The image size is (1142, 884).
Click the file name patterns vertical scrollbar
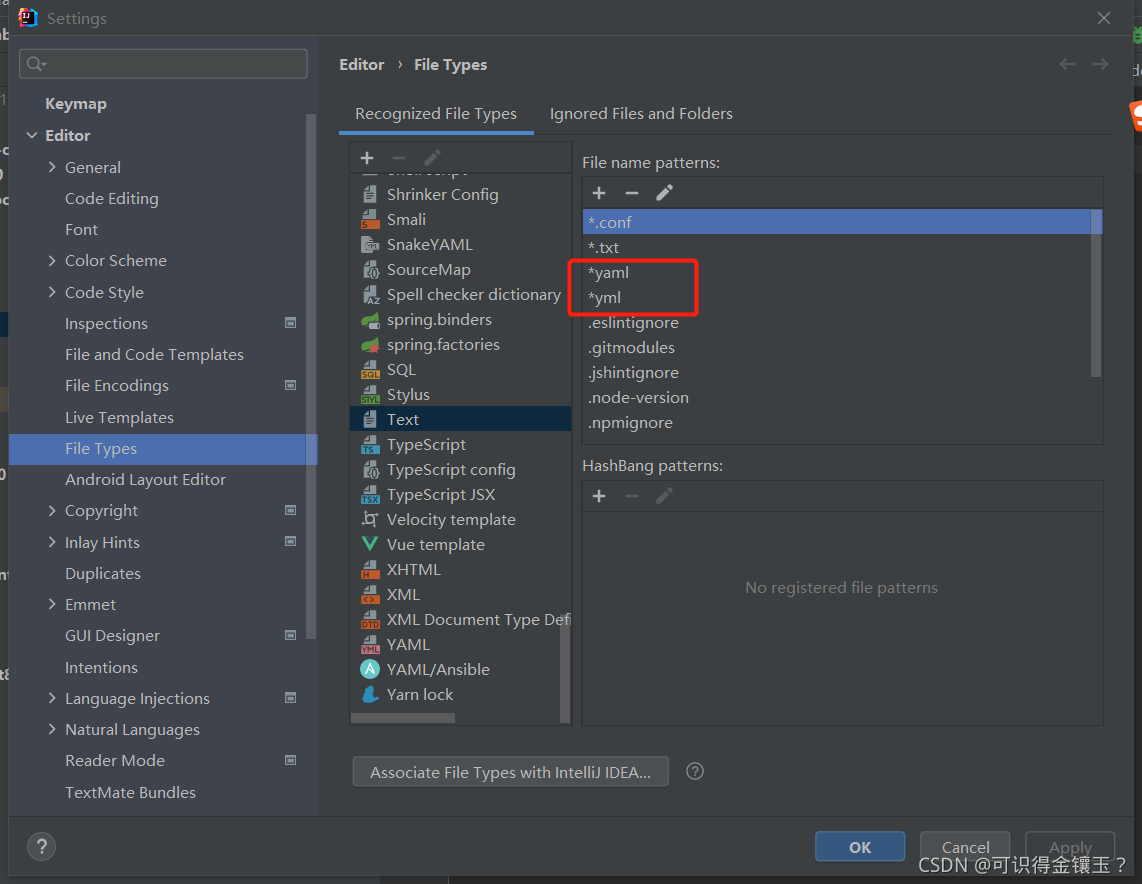tap(1096, 293)
